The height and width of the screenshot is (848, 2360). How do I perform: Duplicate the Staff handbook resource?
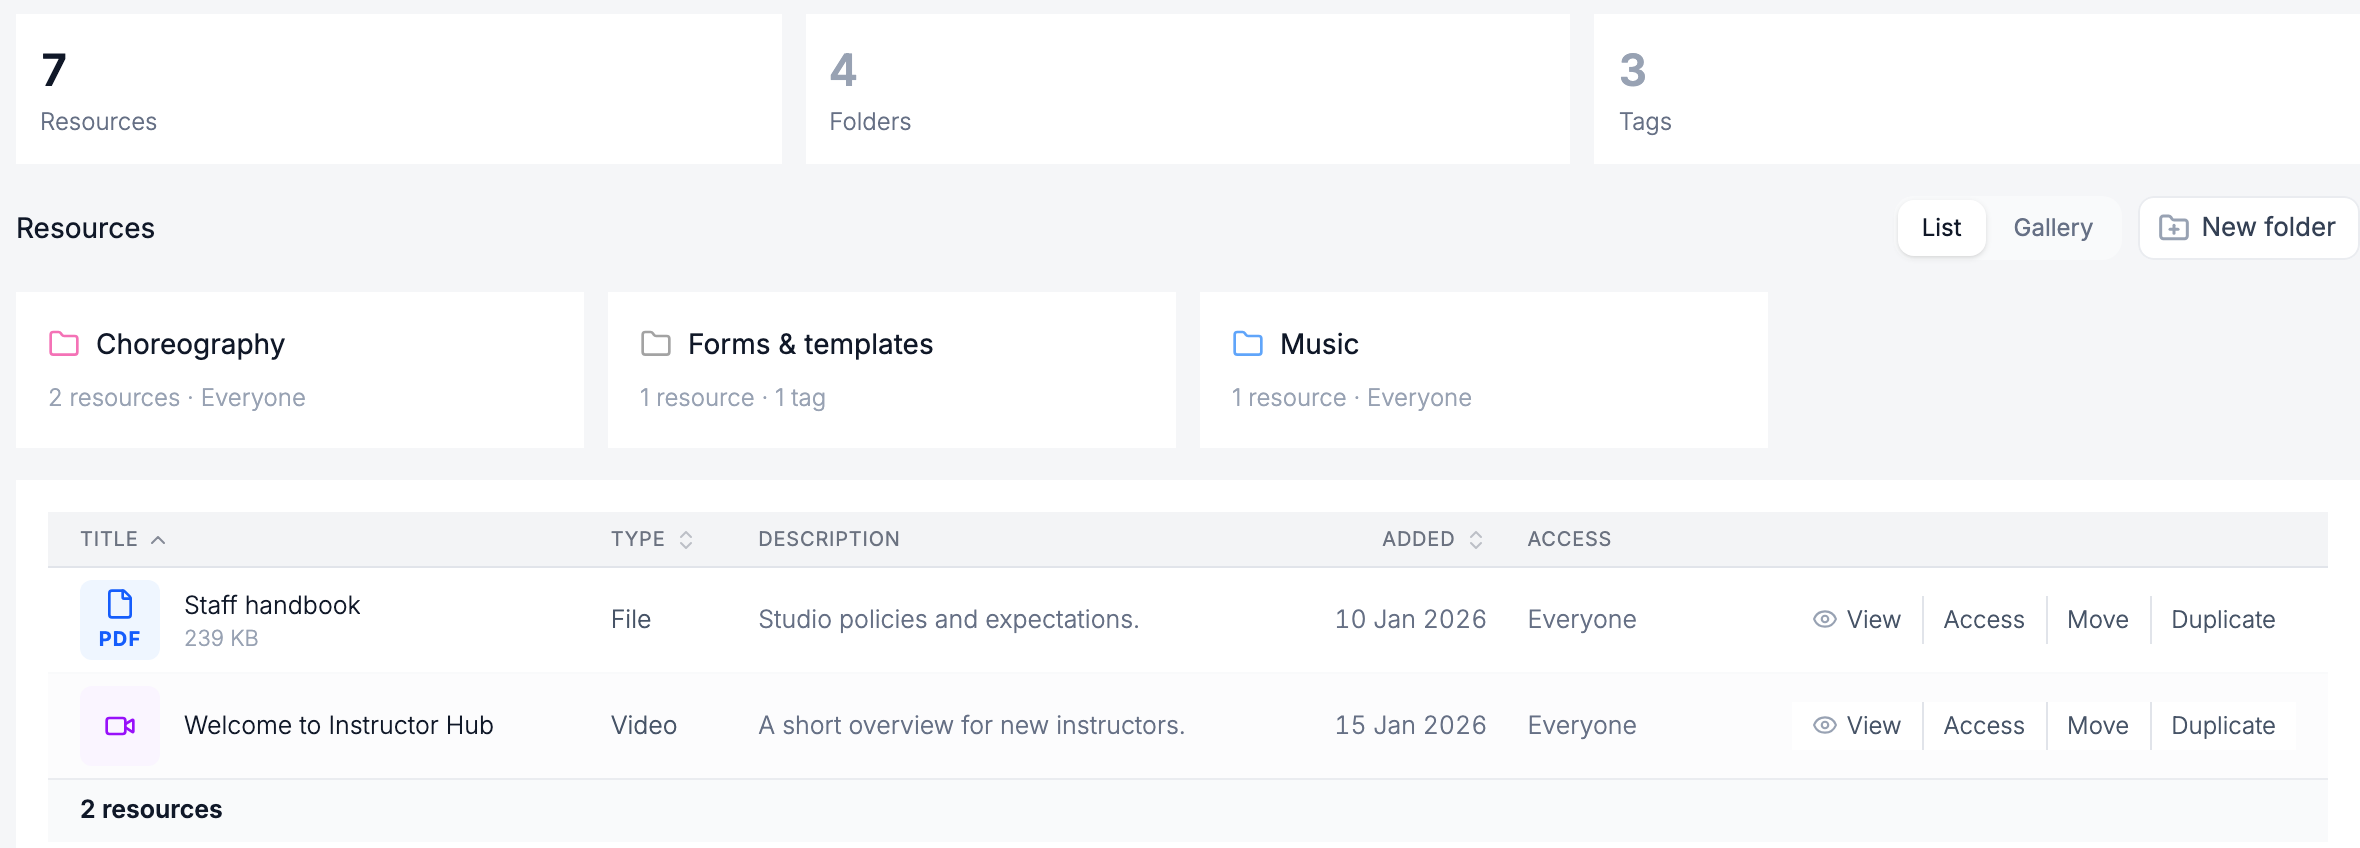click(x=2224, y=620)
